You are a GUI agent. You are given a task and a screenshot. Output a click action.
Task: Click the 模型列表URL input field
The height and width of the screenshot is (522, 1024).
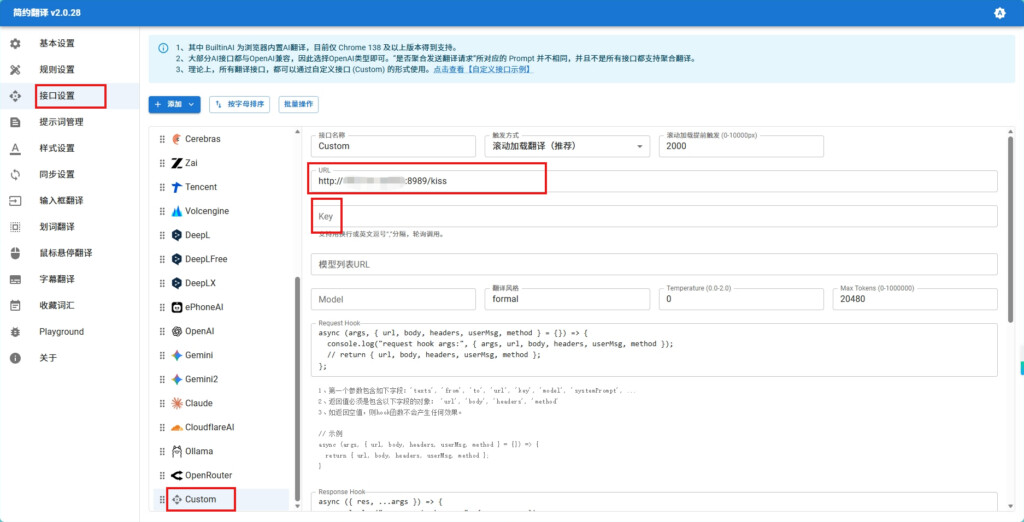coord(654,265)
